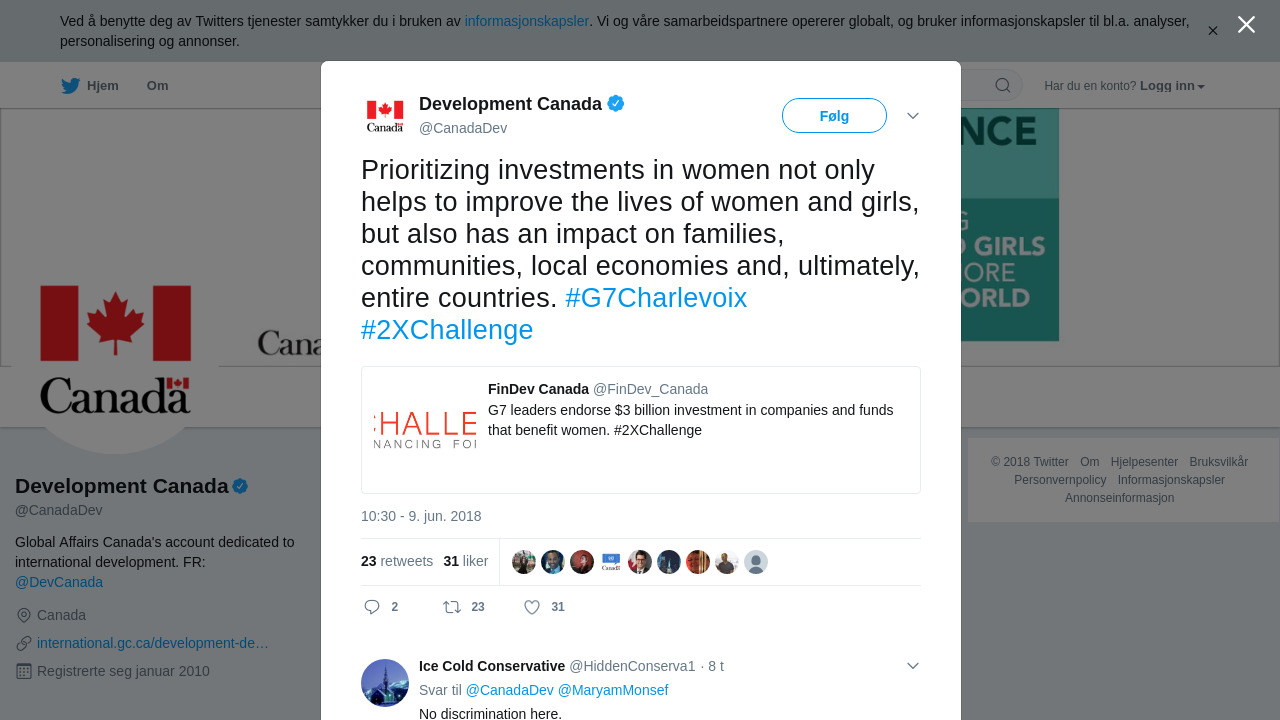Click the #2XChallenge hashtag in the tweet
This screenshot has height=720, width=1280.
[x=447, y=330]
